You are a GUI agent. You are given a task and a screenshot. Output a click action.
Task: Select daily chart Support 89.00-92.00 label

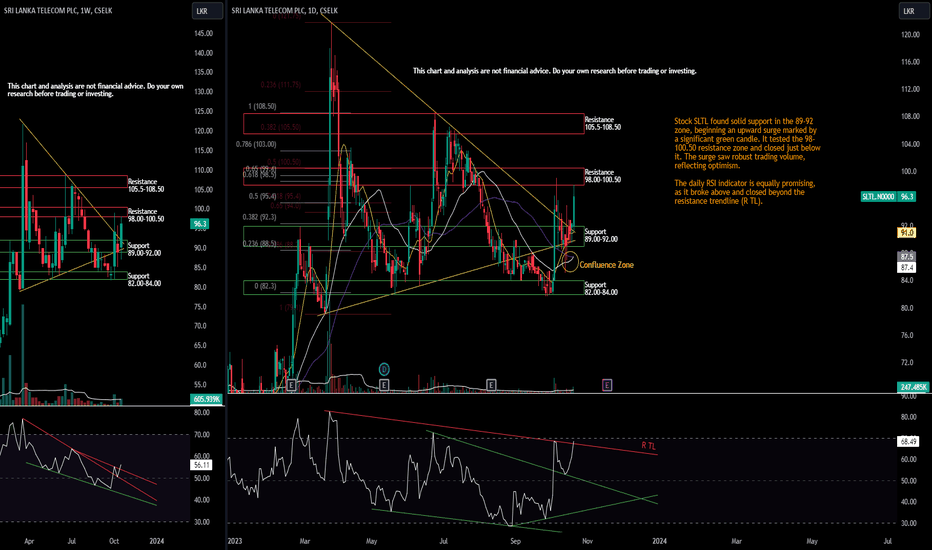pyautogui.click(x=601, y=235)
